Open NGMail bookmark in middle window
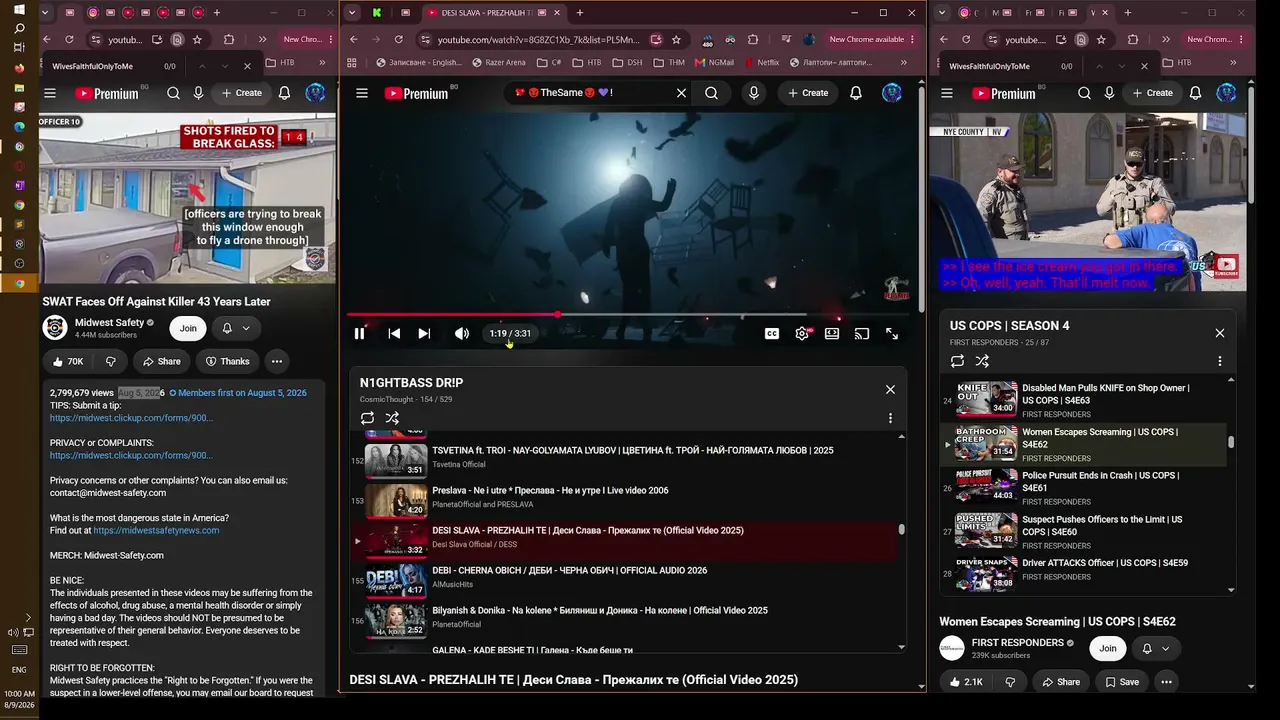 (714, 62)
